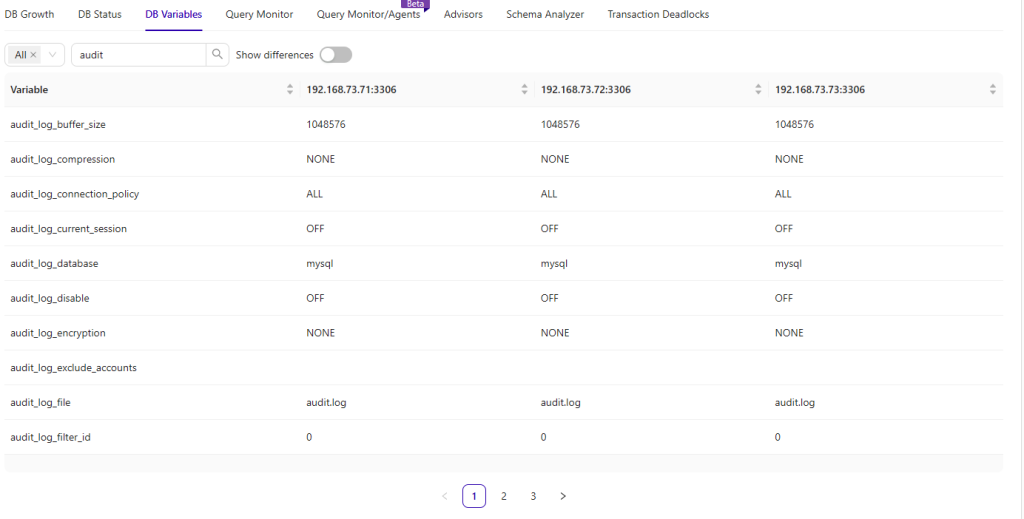Jump to page 3
This screenshot has width=1024, height=519.
(533, 496)
